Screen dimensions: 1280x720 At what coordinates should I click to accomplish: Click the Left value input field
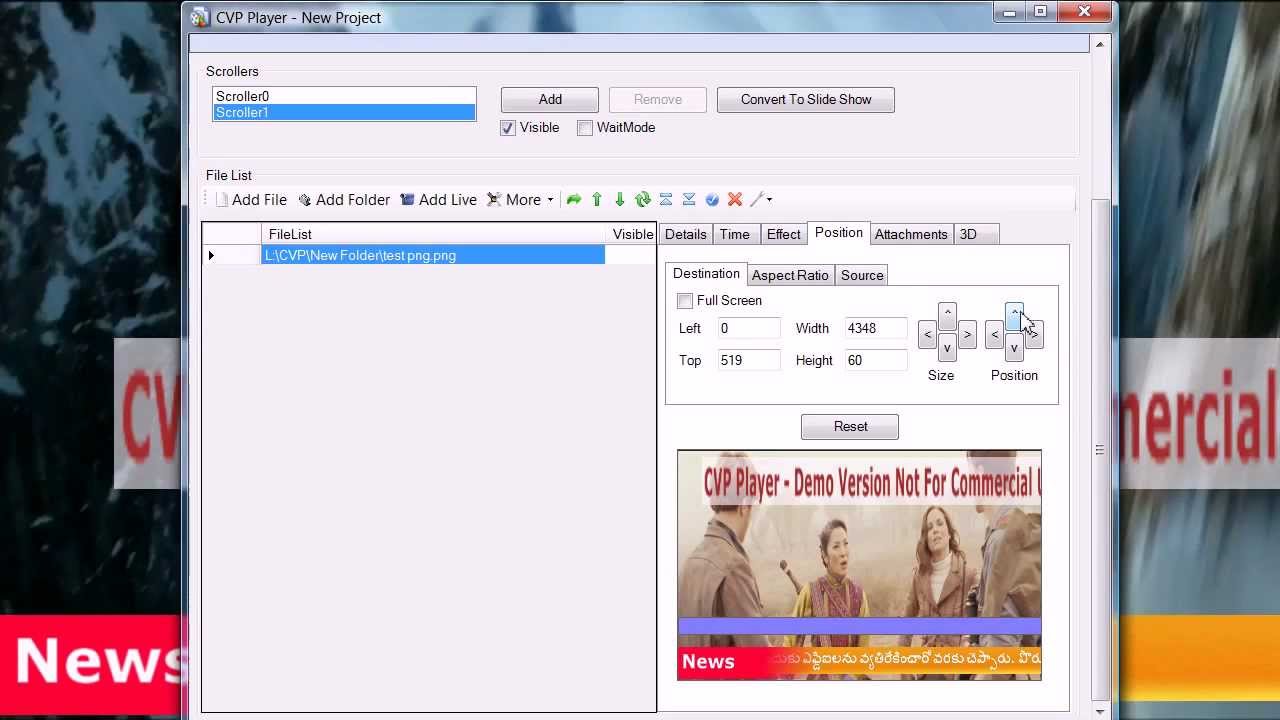coord(748,329)
